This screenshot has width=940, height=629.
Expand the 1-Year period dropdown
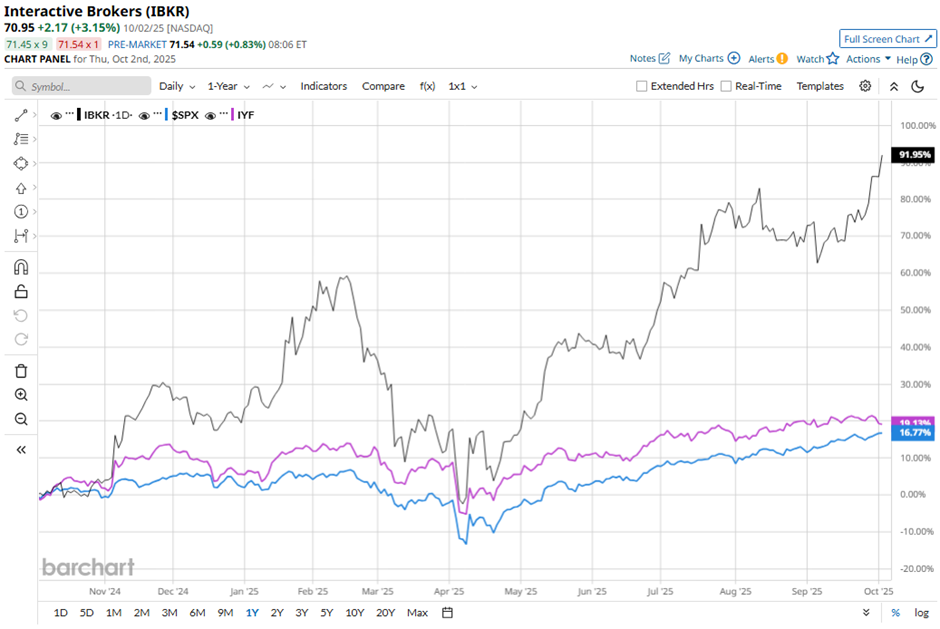[228, 86]
